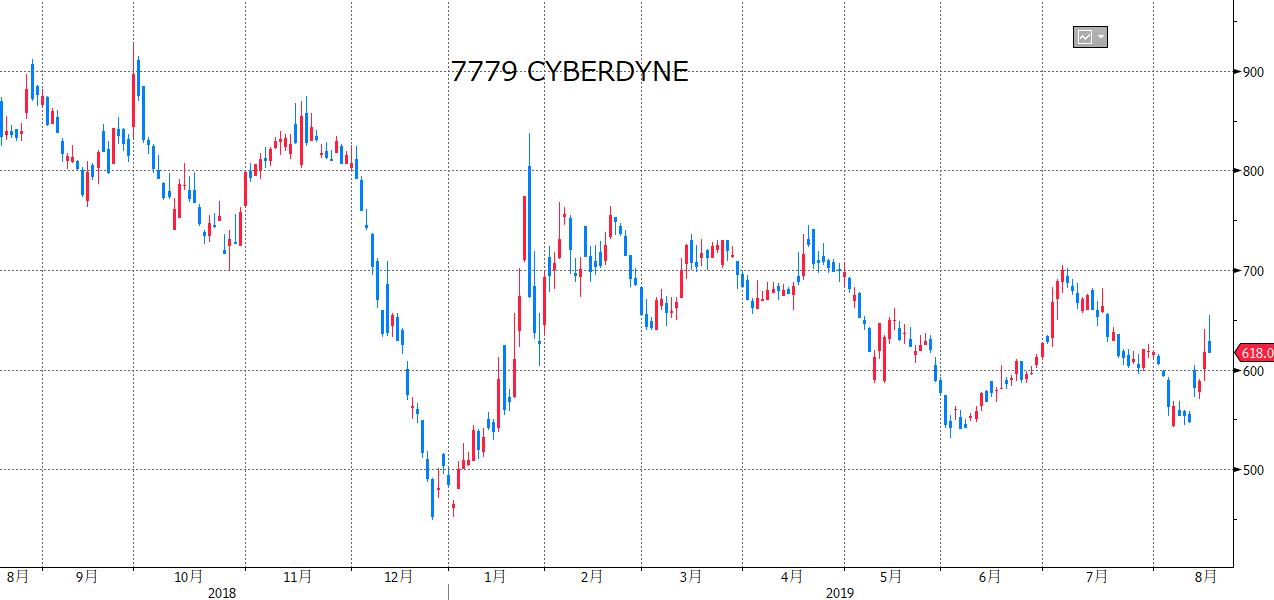Screen dimensions: 1274x600
Task: Click the 9月 month label
Action: tap(87, 577)
